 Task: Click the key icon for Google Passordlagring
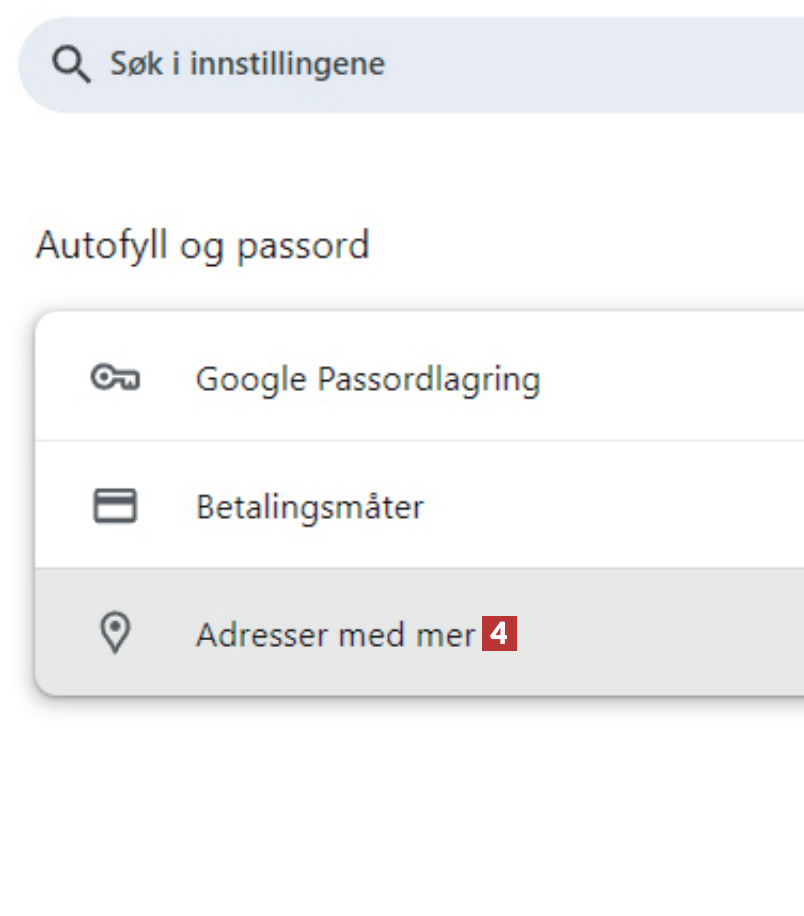click(x=115, y=378)
